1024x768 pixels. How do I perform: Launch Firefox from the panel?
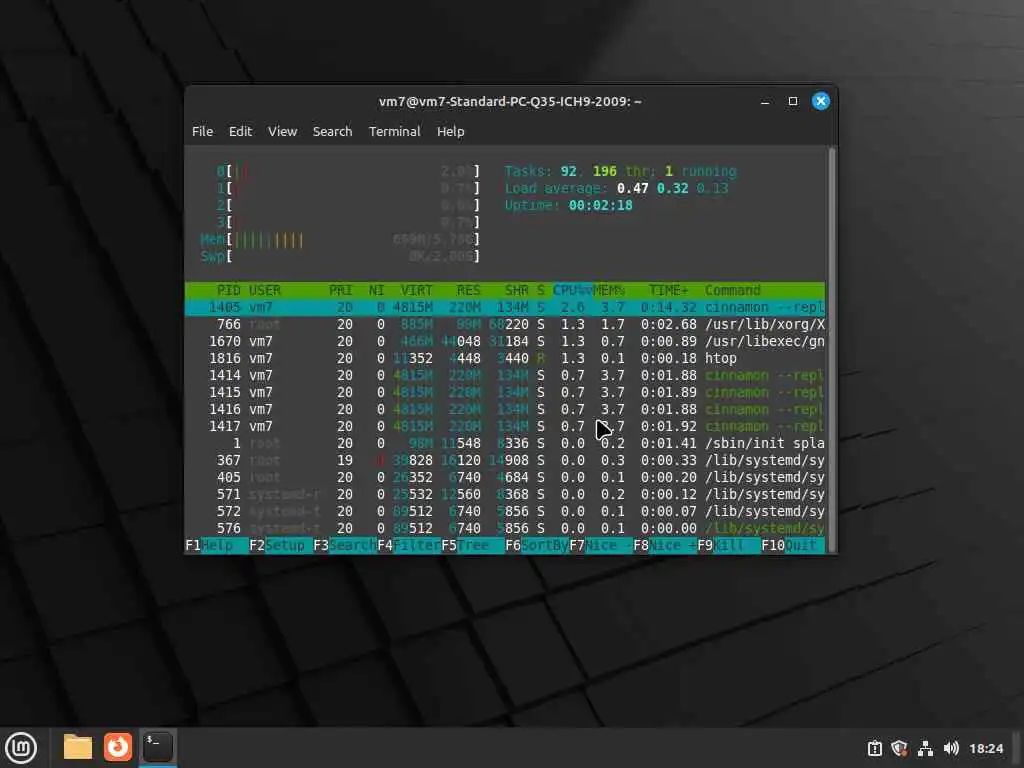pyautogui.click(x=118, y=747)
